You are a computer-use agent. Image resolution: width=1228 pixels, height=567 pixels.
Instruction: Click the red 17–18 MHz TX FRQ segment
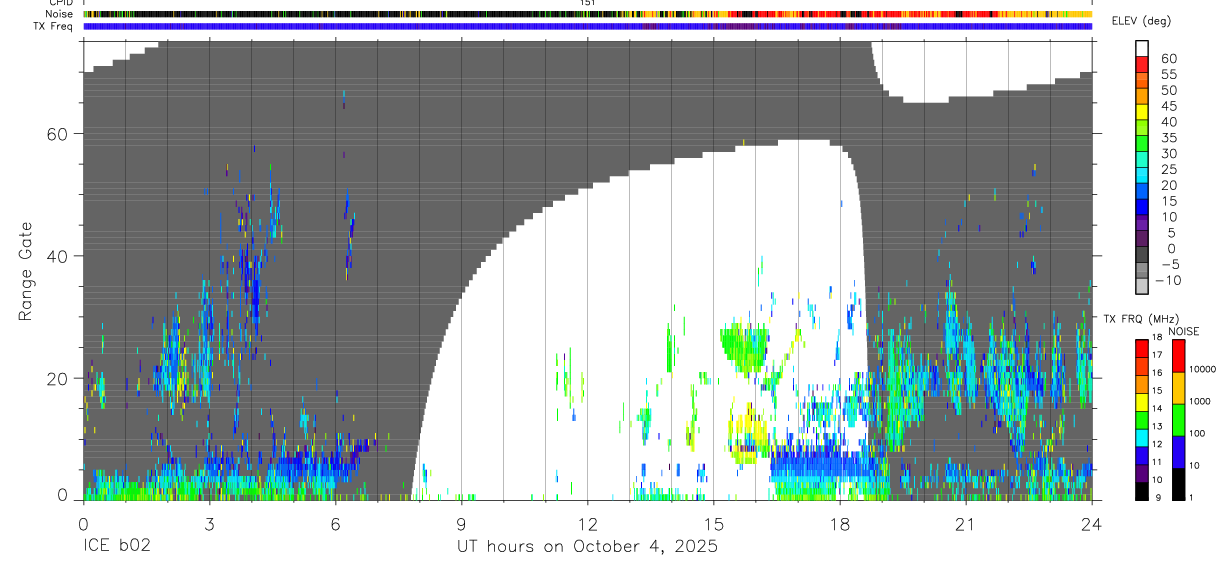pyautogui.click(x=1142, y=347)
